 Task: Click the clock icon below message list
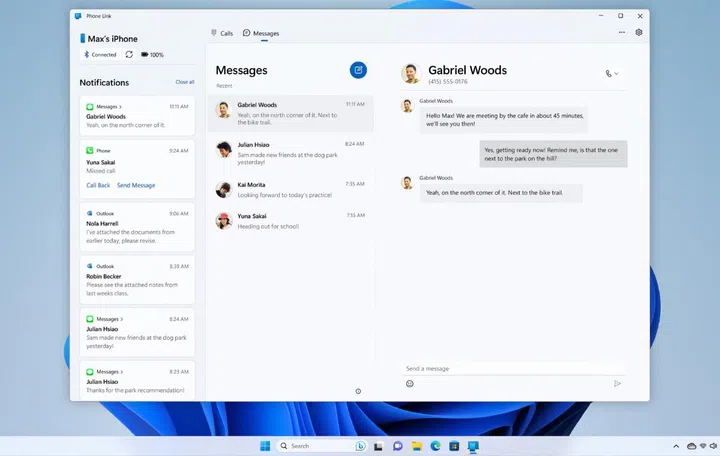358,391
